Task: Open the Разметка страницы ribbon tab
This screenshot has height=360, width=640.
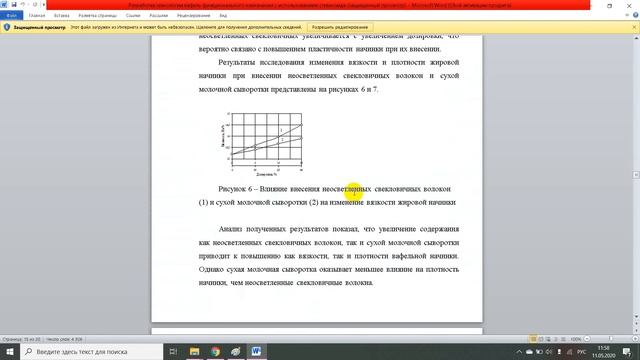Action: [98, 16]
